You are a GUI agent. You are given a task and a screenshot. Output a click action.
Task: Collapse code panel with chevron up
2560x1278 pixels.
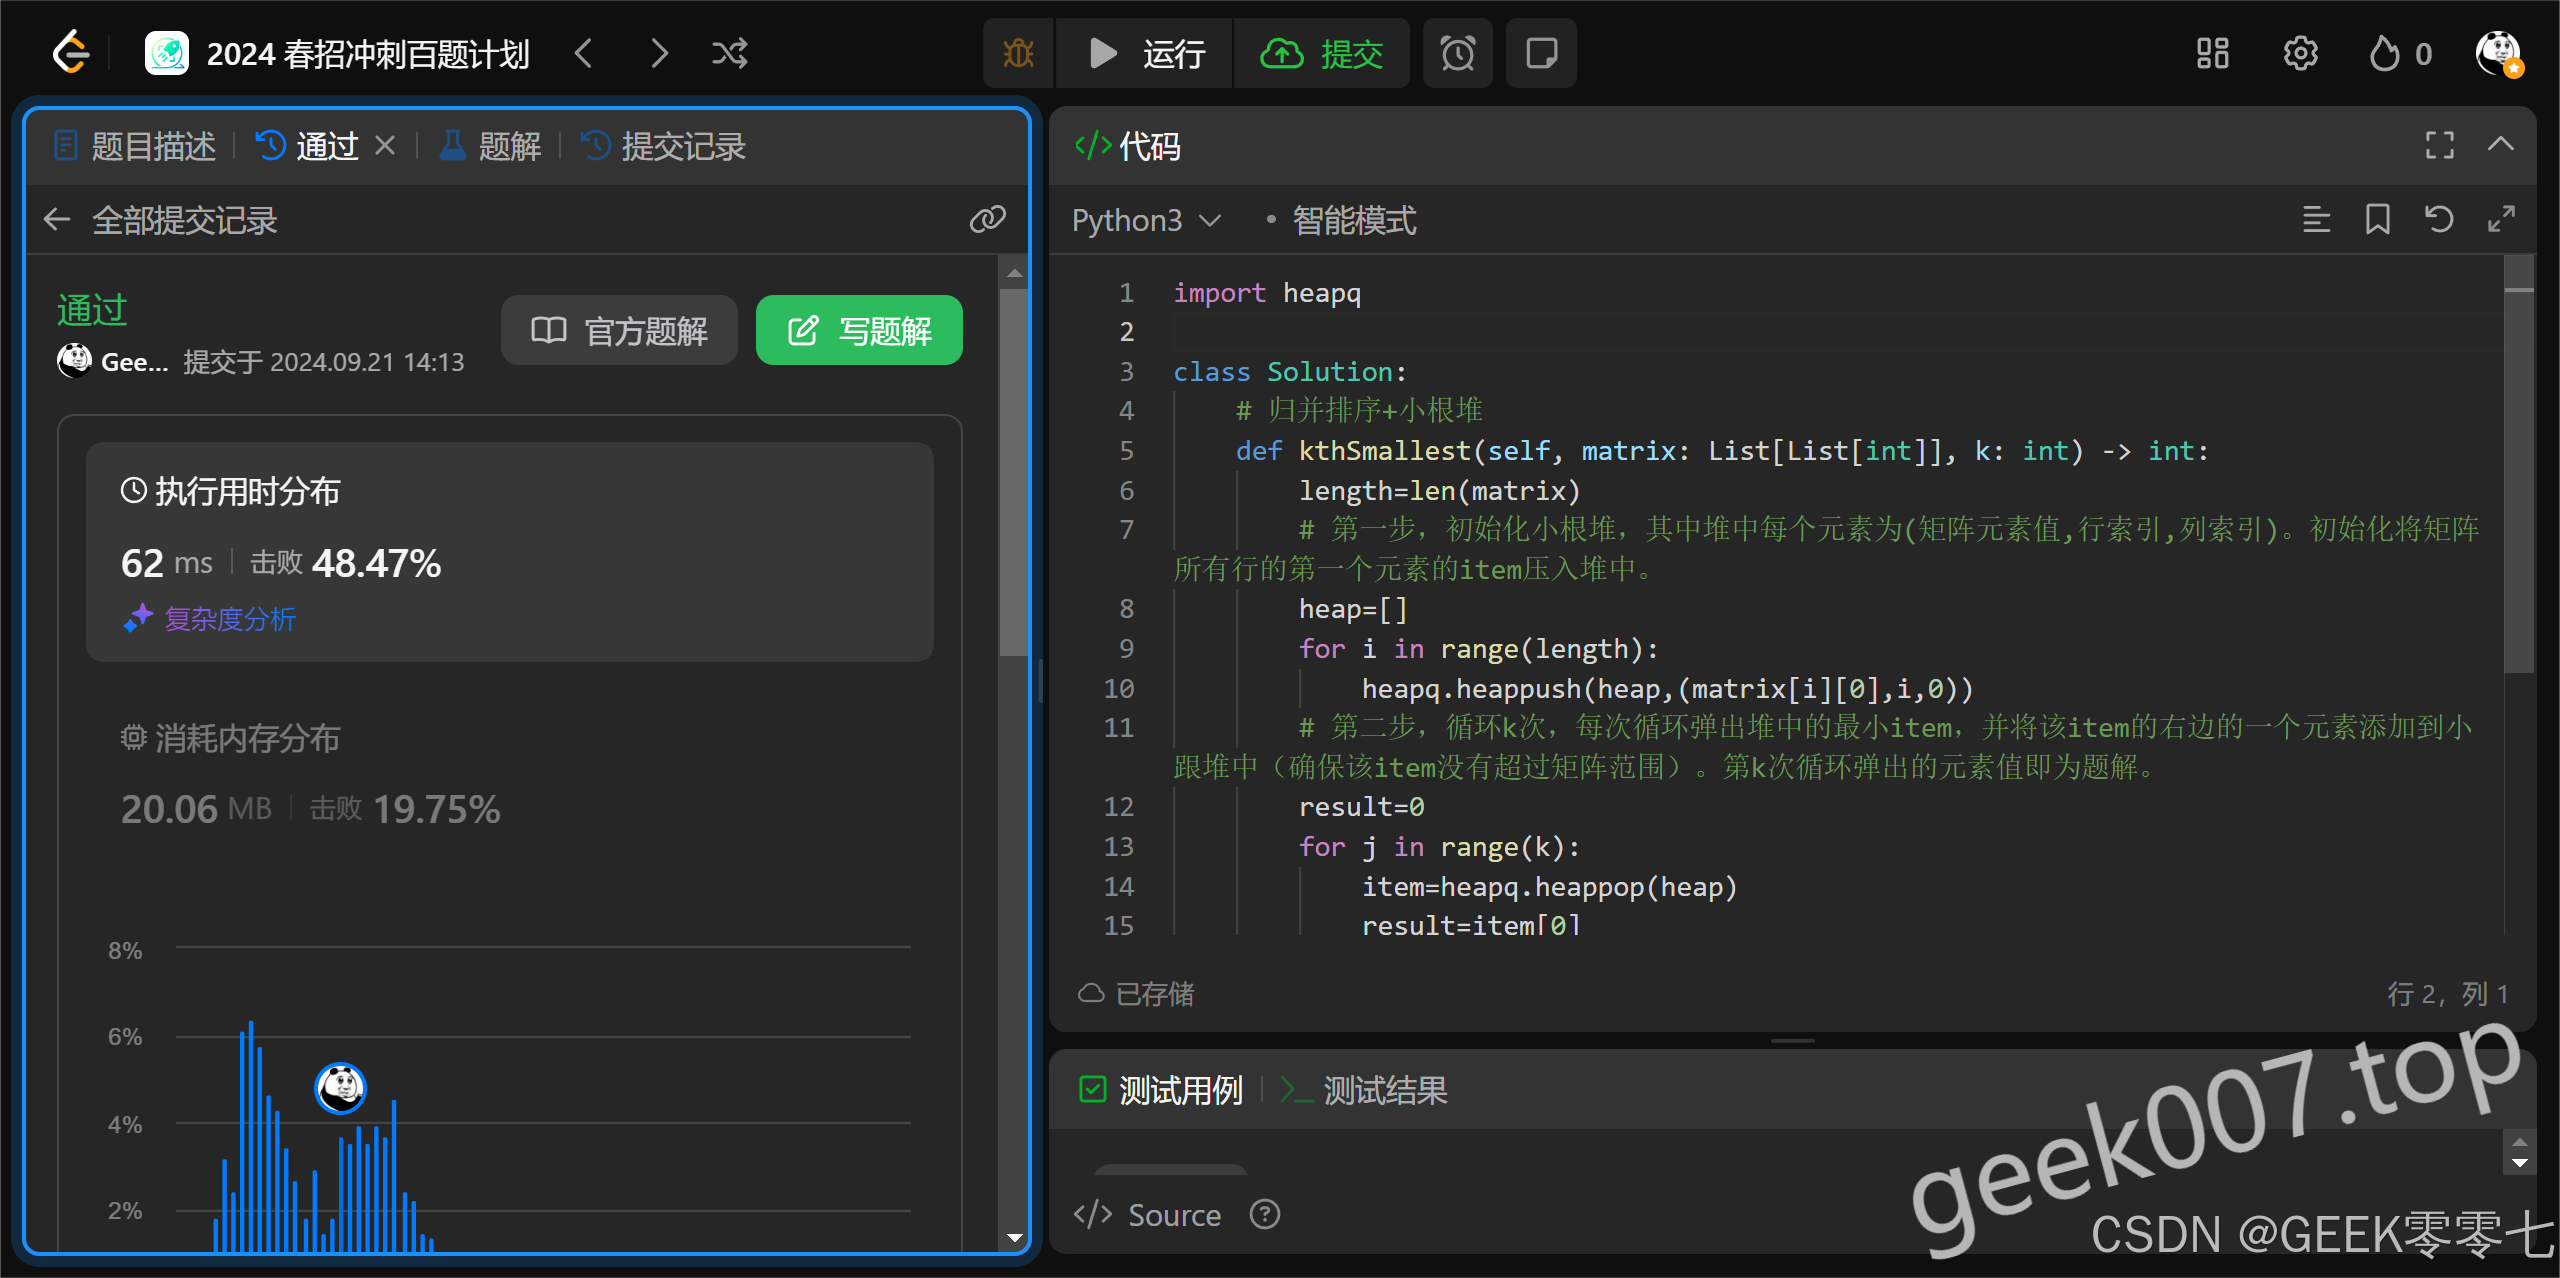pos(2500,145)
